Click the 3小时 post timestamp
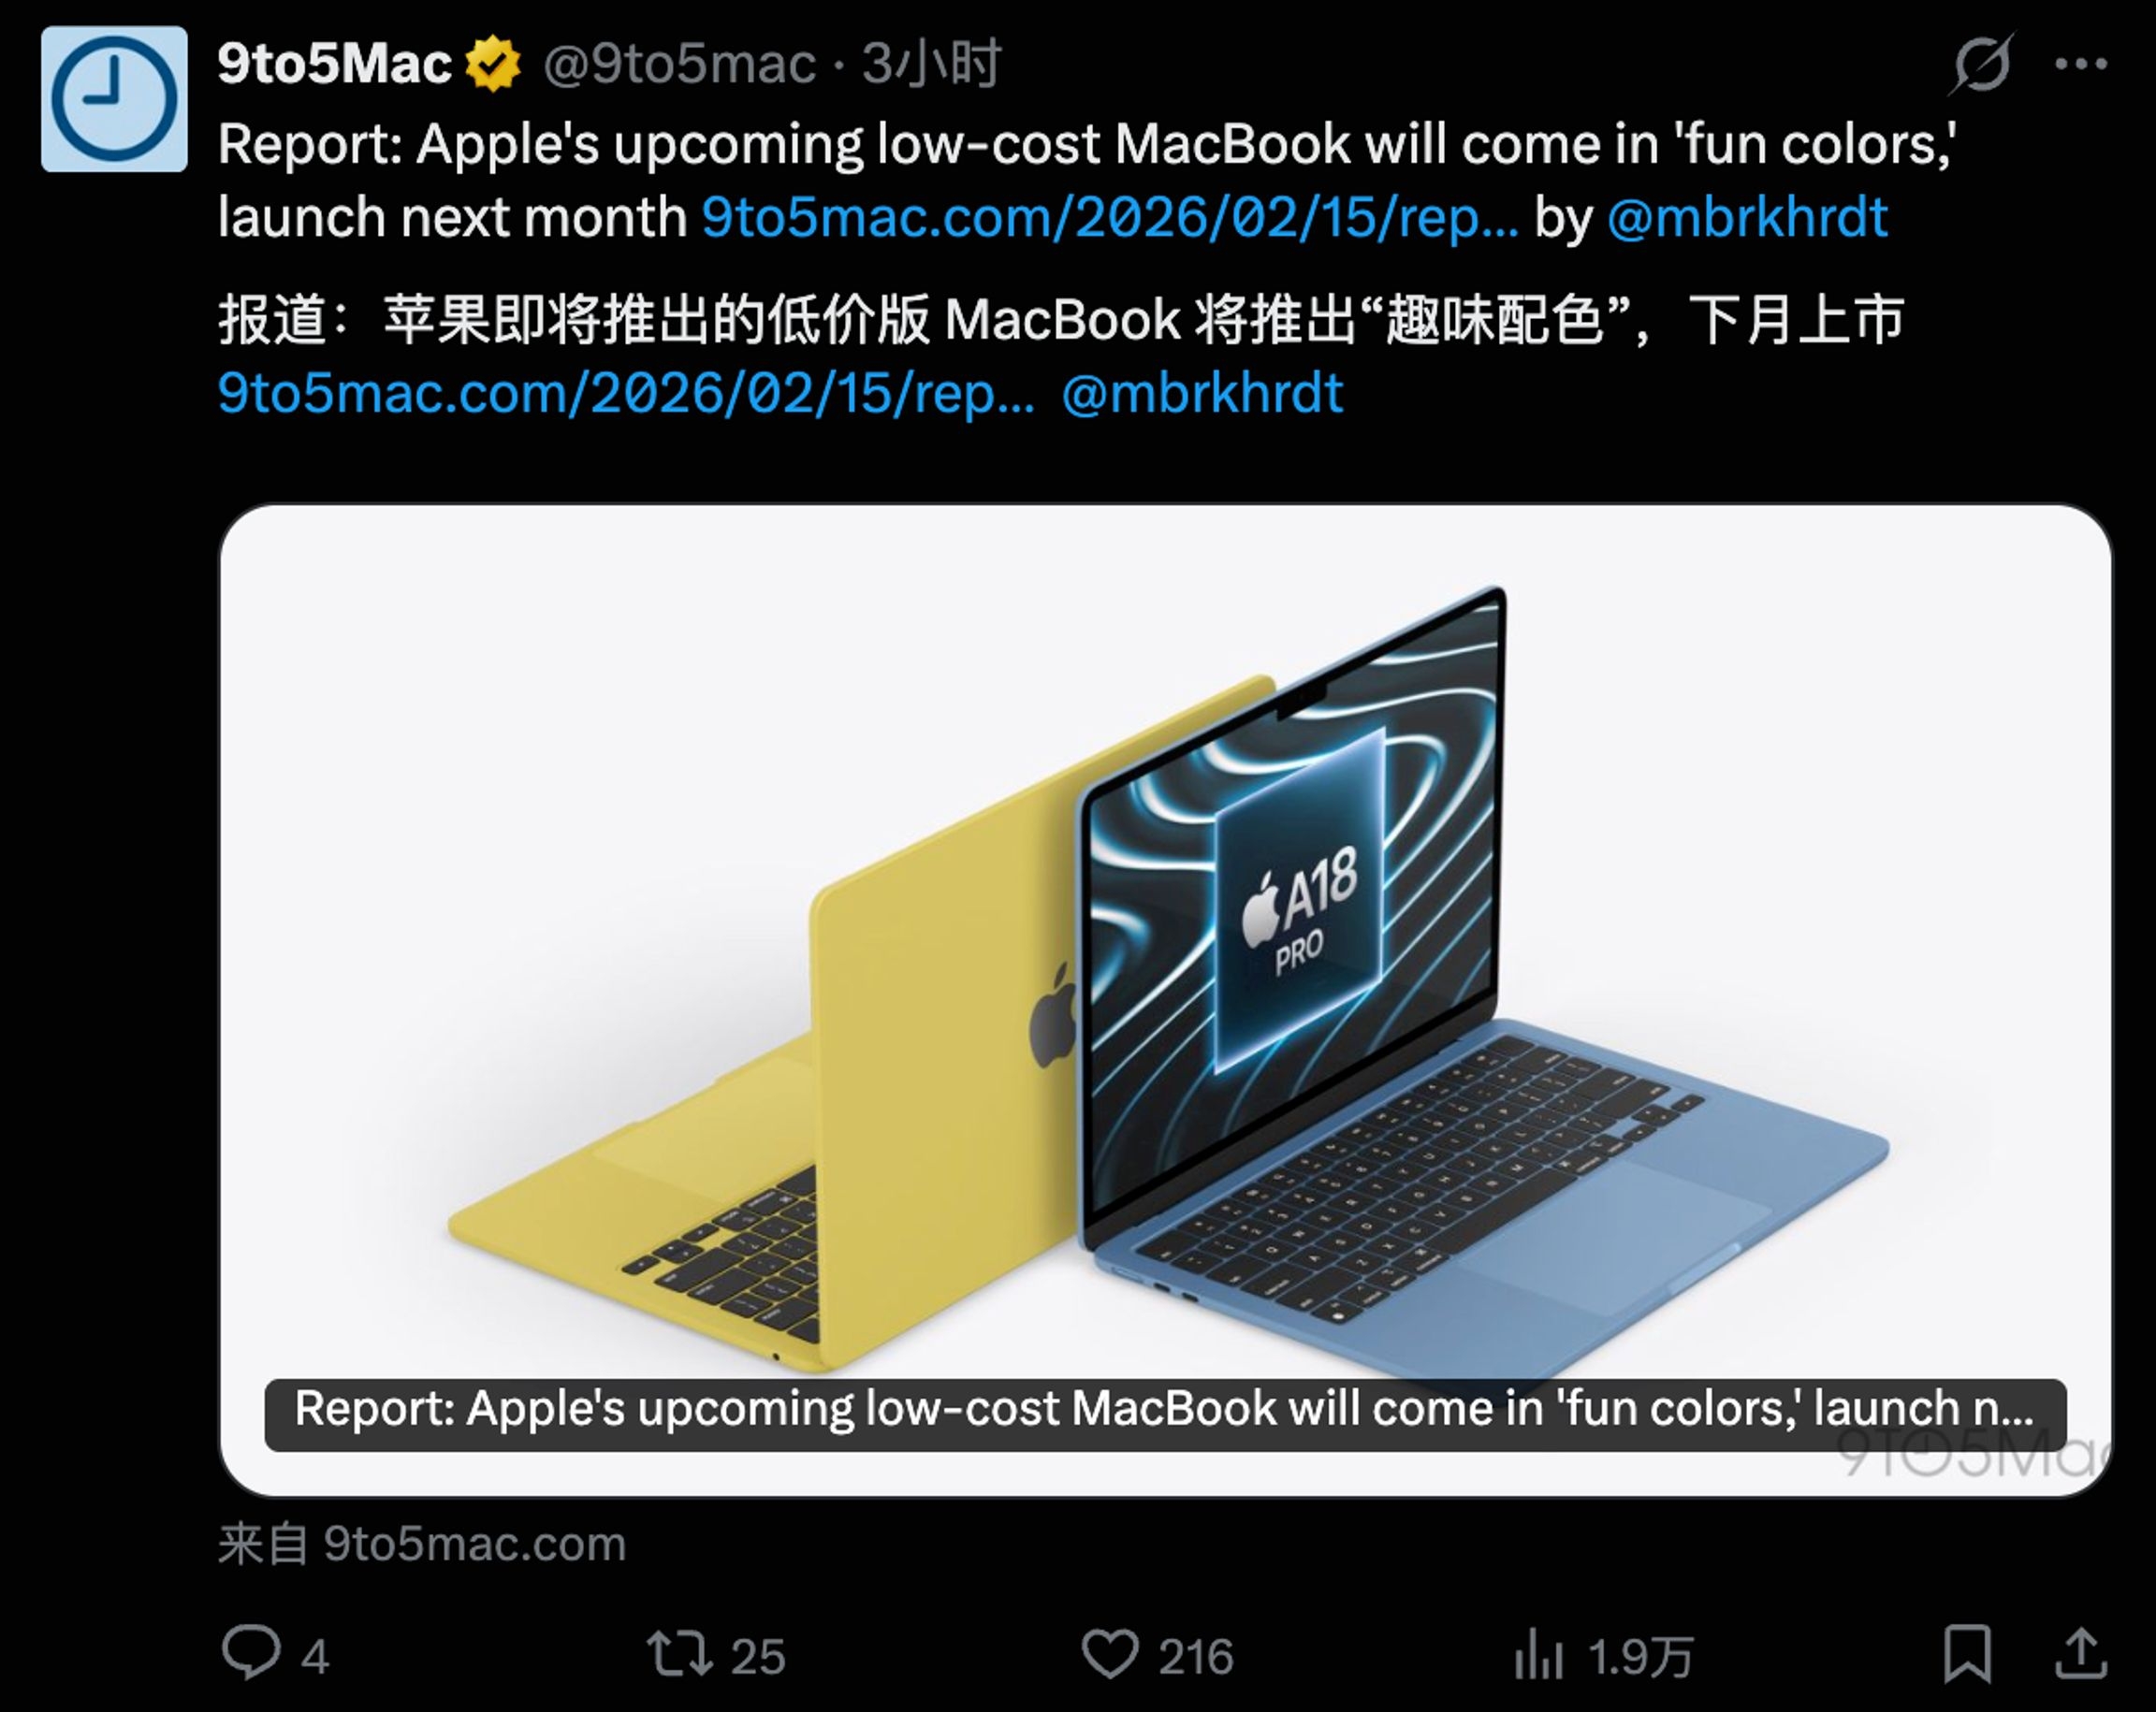Viewport: 2156px width, 1712px height. (x=932, y=64)
